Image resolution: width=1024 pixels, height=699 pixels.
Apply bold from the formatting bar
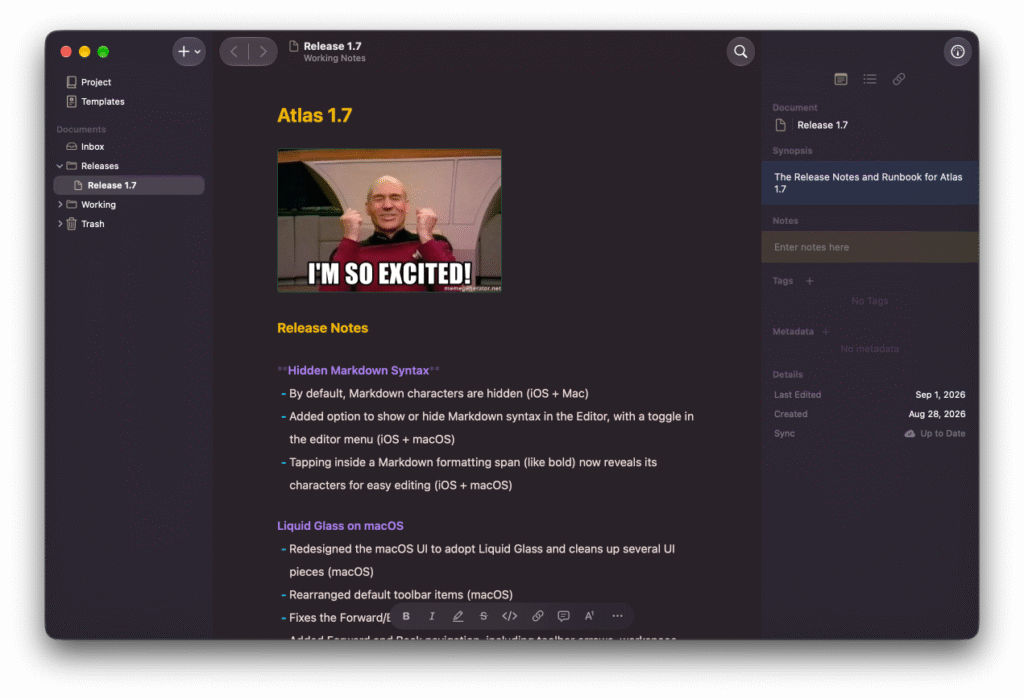coord(406,616)
